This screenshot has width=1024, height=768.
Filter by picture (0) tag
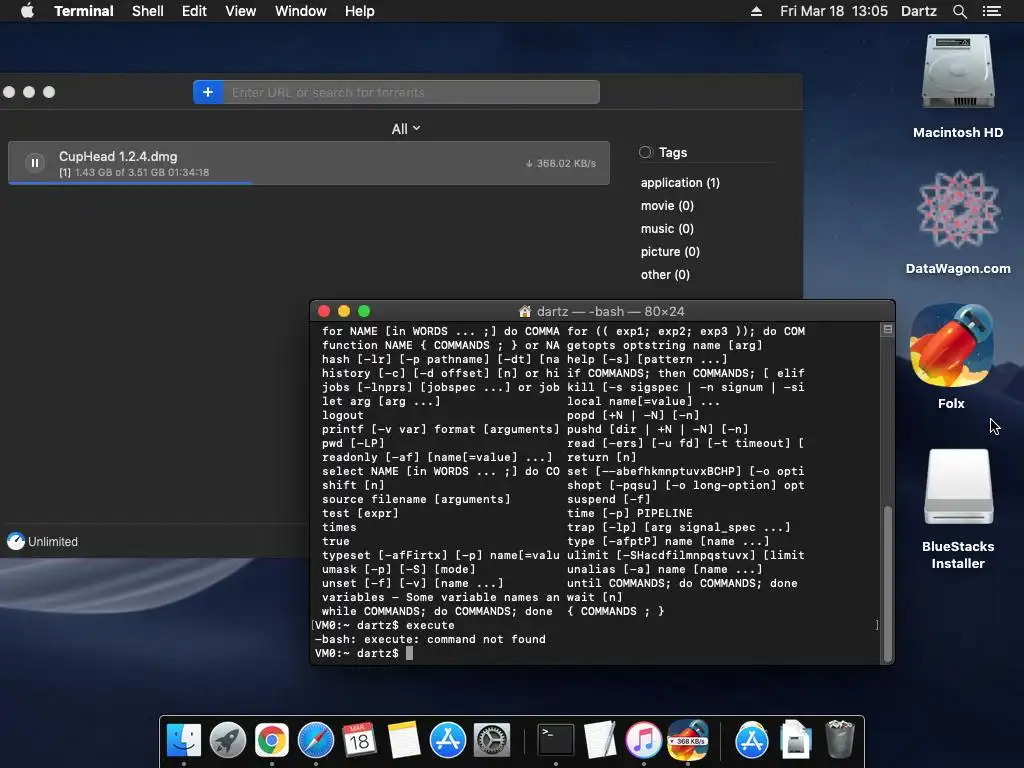point(670,251)
